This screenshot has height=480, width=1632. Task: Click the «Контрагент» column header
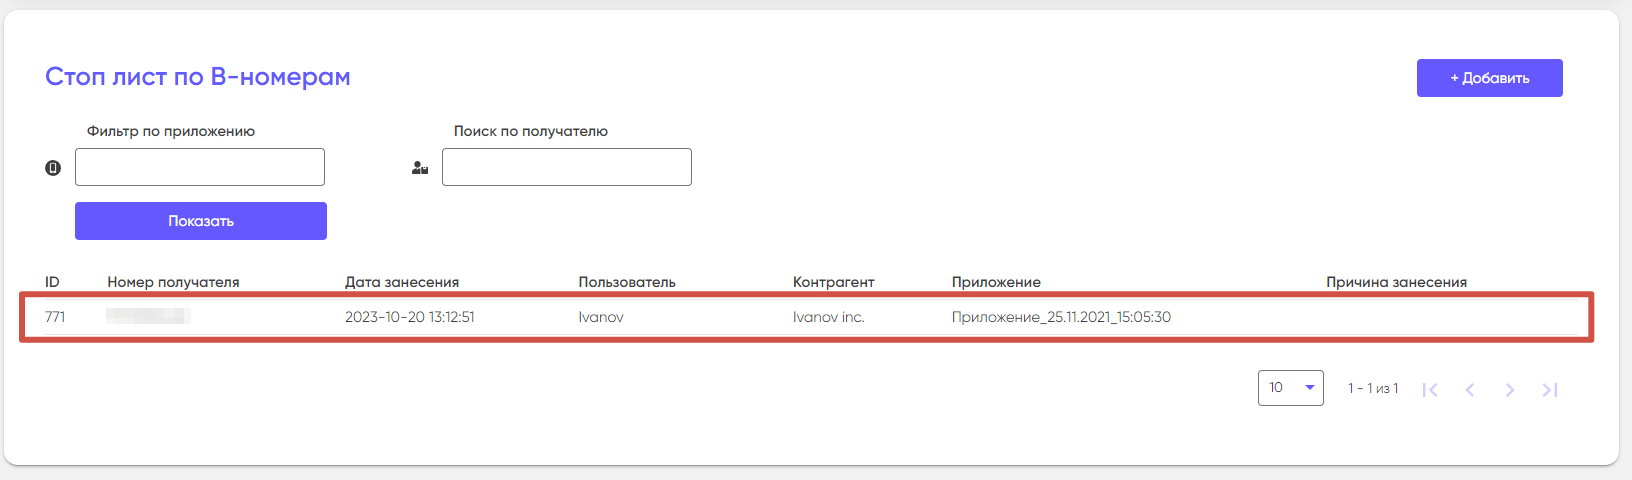[x=833, y=282]
